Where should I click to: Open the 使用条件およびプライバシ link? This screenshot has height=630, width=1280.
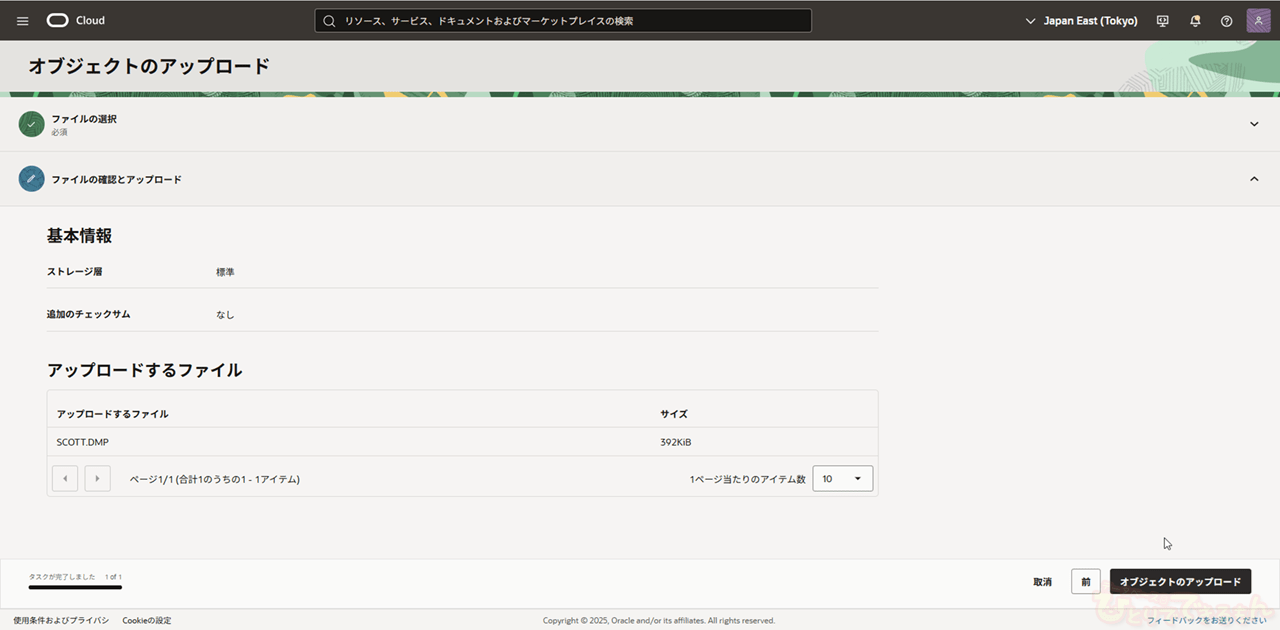(x=61, y=621)
